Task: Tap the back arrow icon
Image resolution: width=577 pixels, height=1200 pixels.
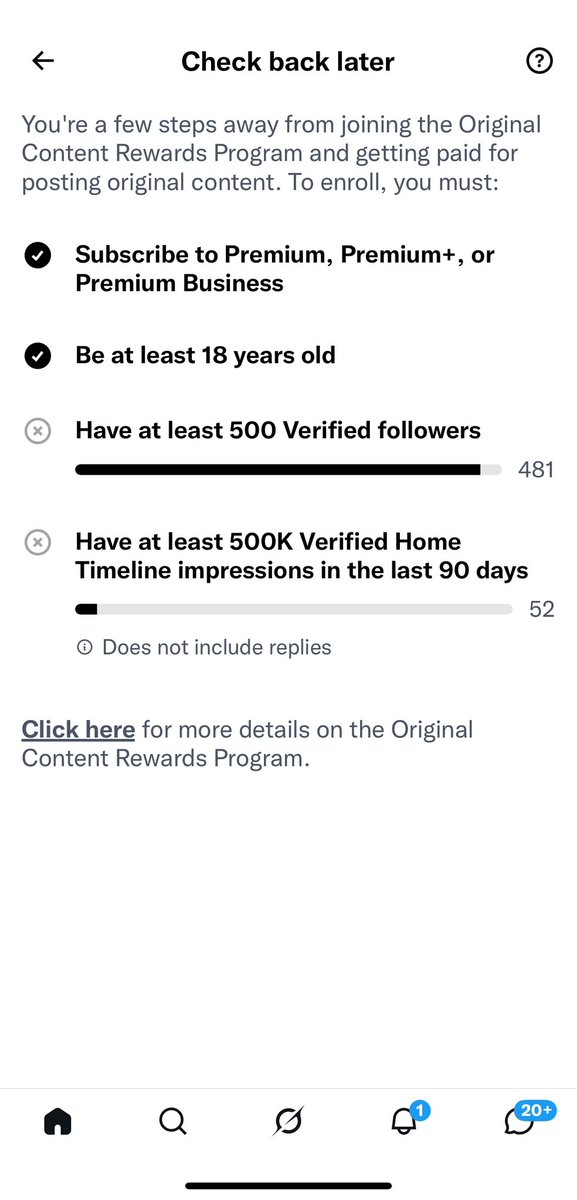Action: coord(43,61)
